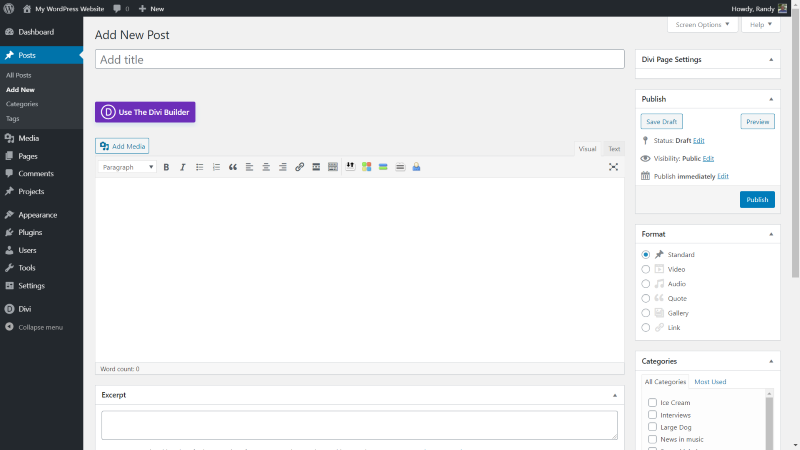Collapse the Categories box
800x450 pixels.
pos(771,361)
